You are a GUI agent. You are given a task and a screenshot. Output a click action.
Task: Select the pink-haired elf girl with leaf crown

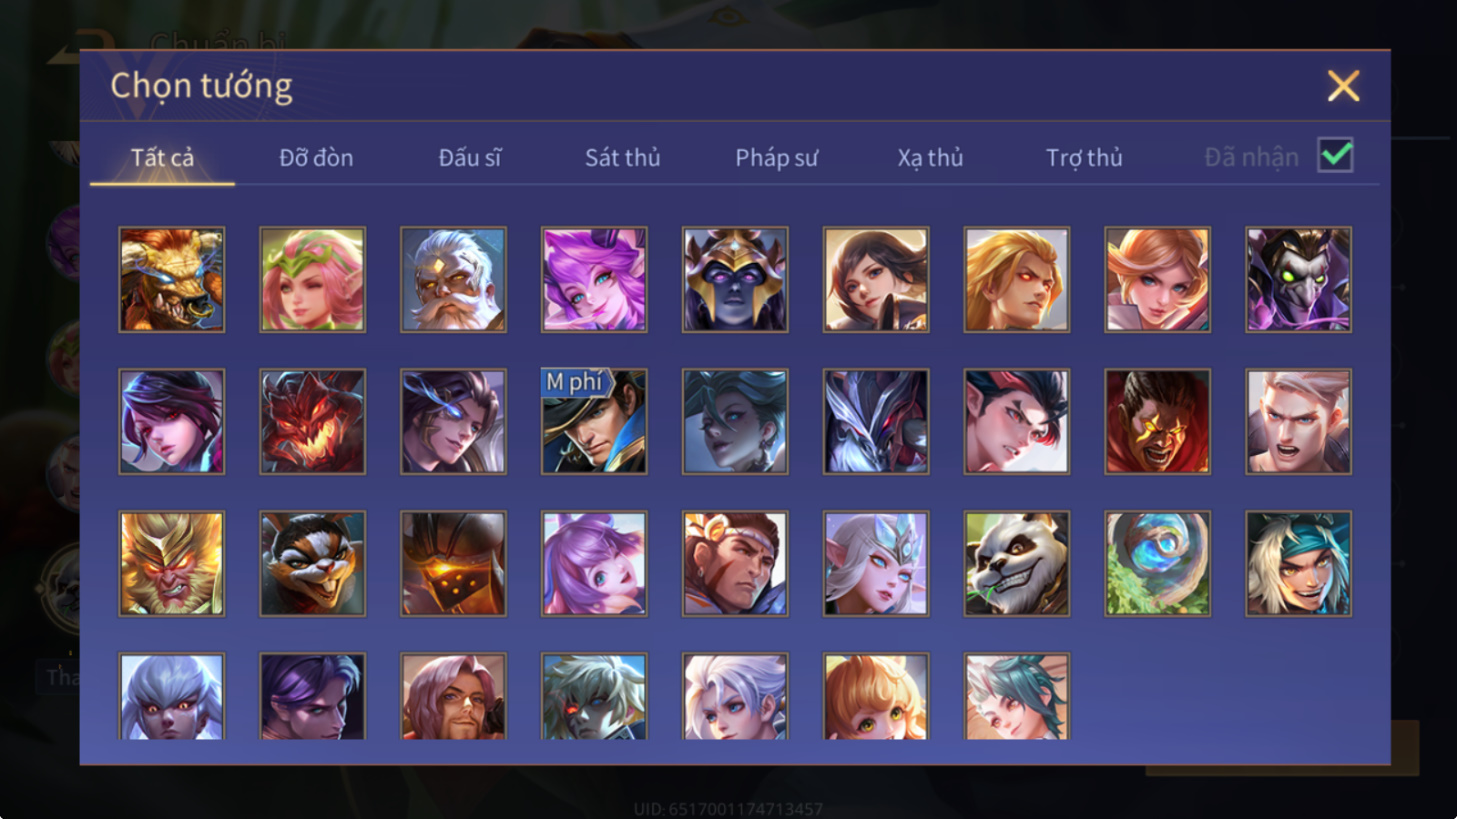click(313, 279)
